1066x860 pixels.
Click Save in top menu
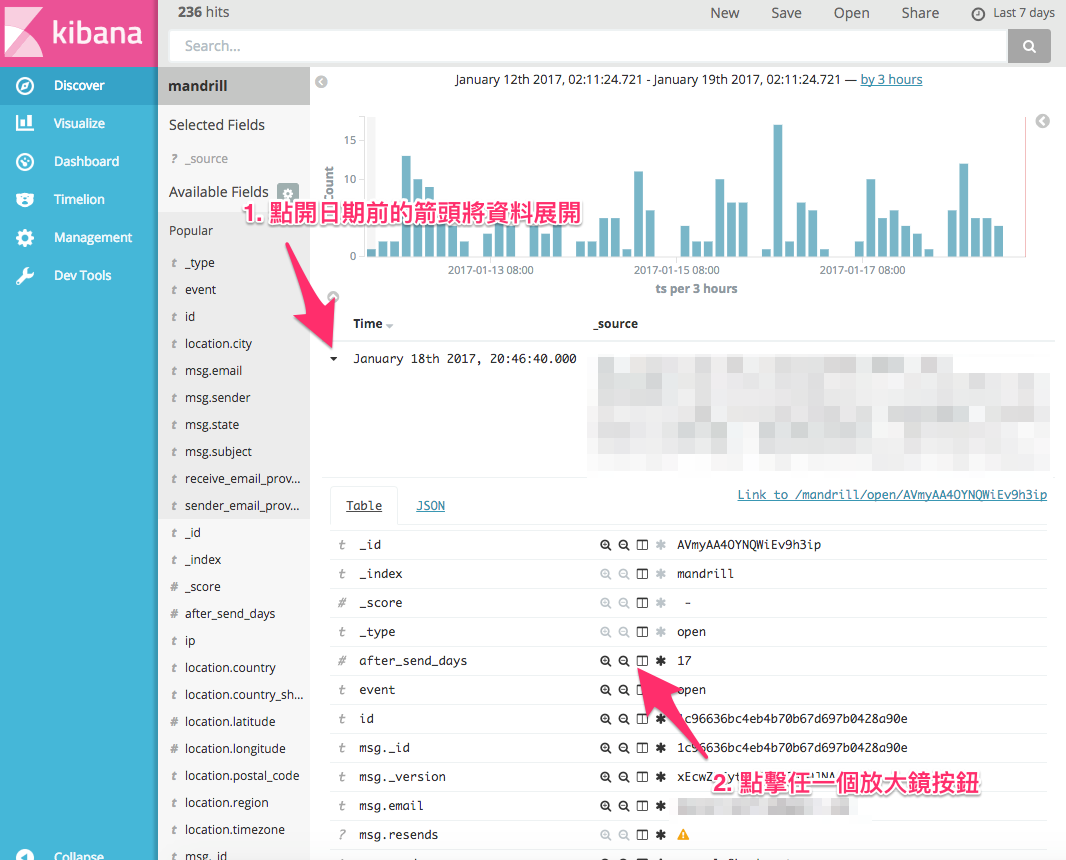(786, 13)
